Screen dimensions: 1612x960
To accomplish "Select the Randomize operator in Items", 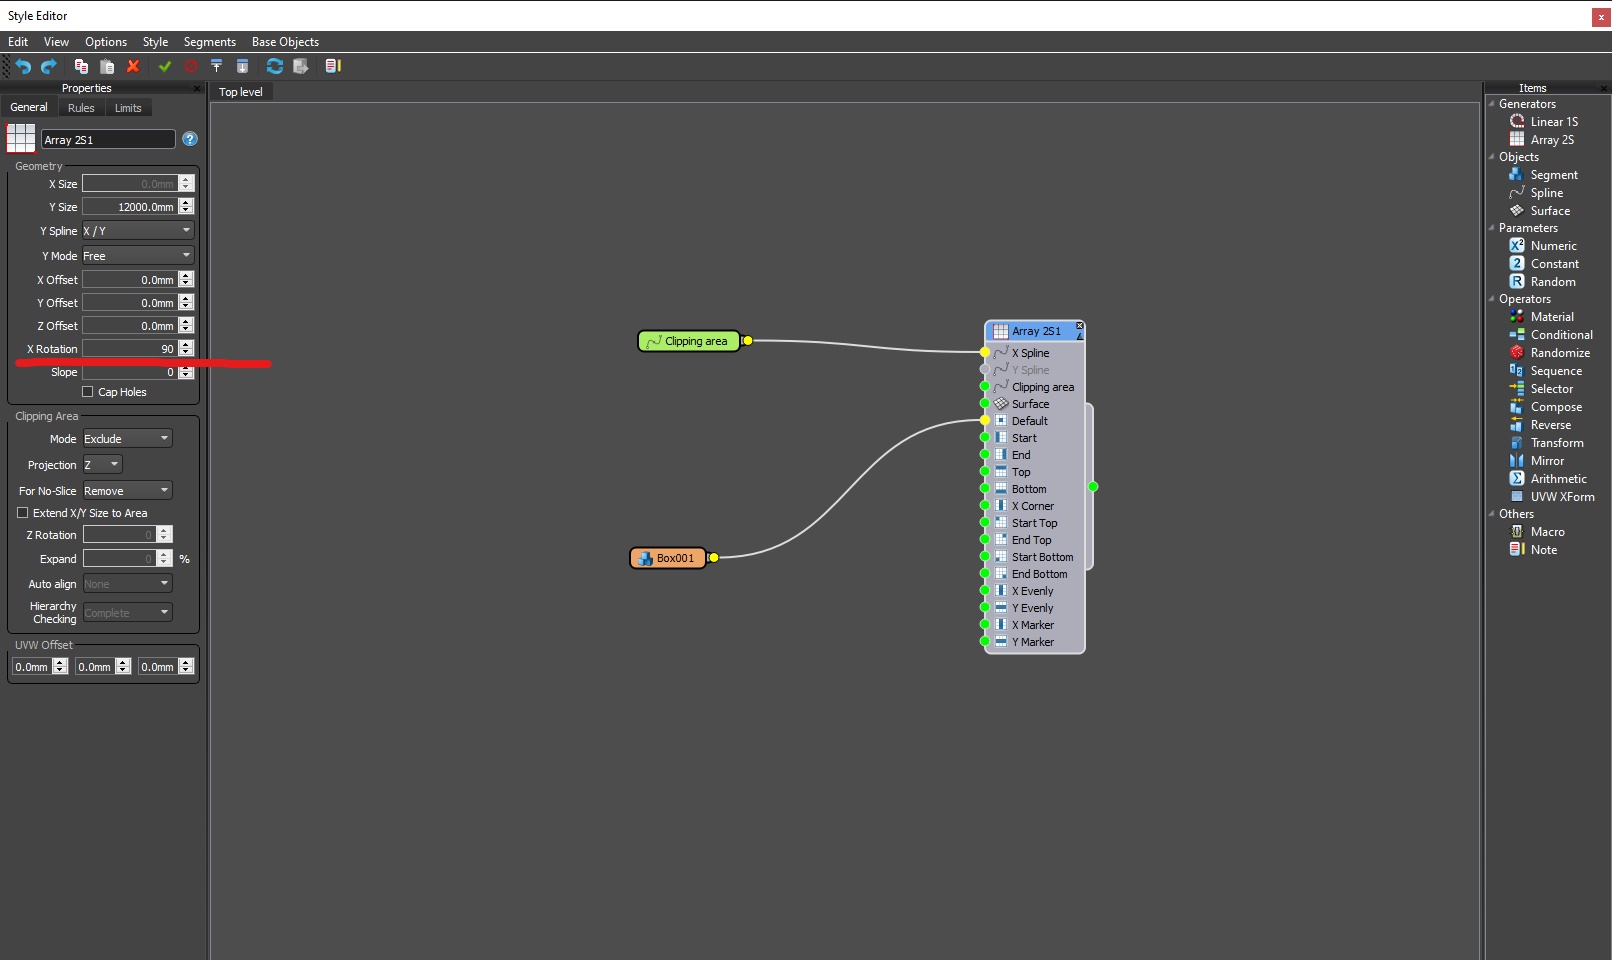I will (x=1559, y=353).
